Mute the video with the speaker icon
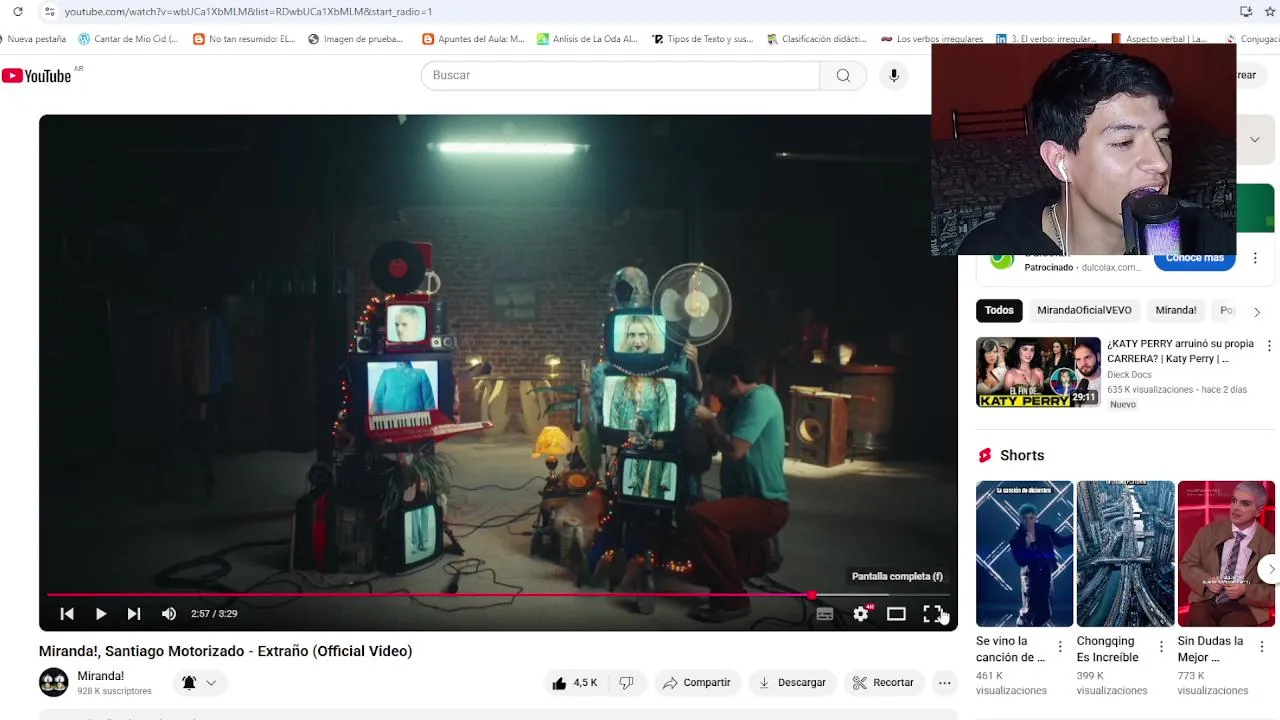The image size is (1280, 720). pyautogui.click(x=169, y=614)
